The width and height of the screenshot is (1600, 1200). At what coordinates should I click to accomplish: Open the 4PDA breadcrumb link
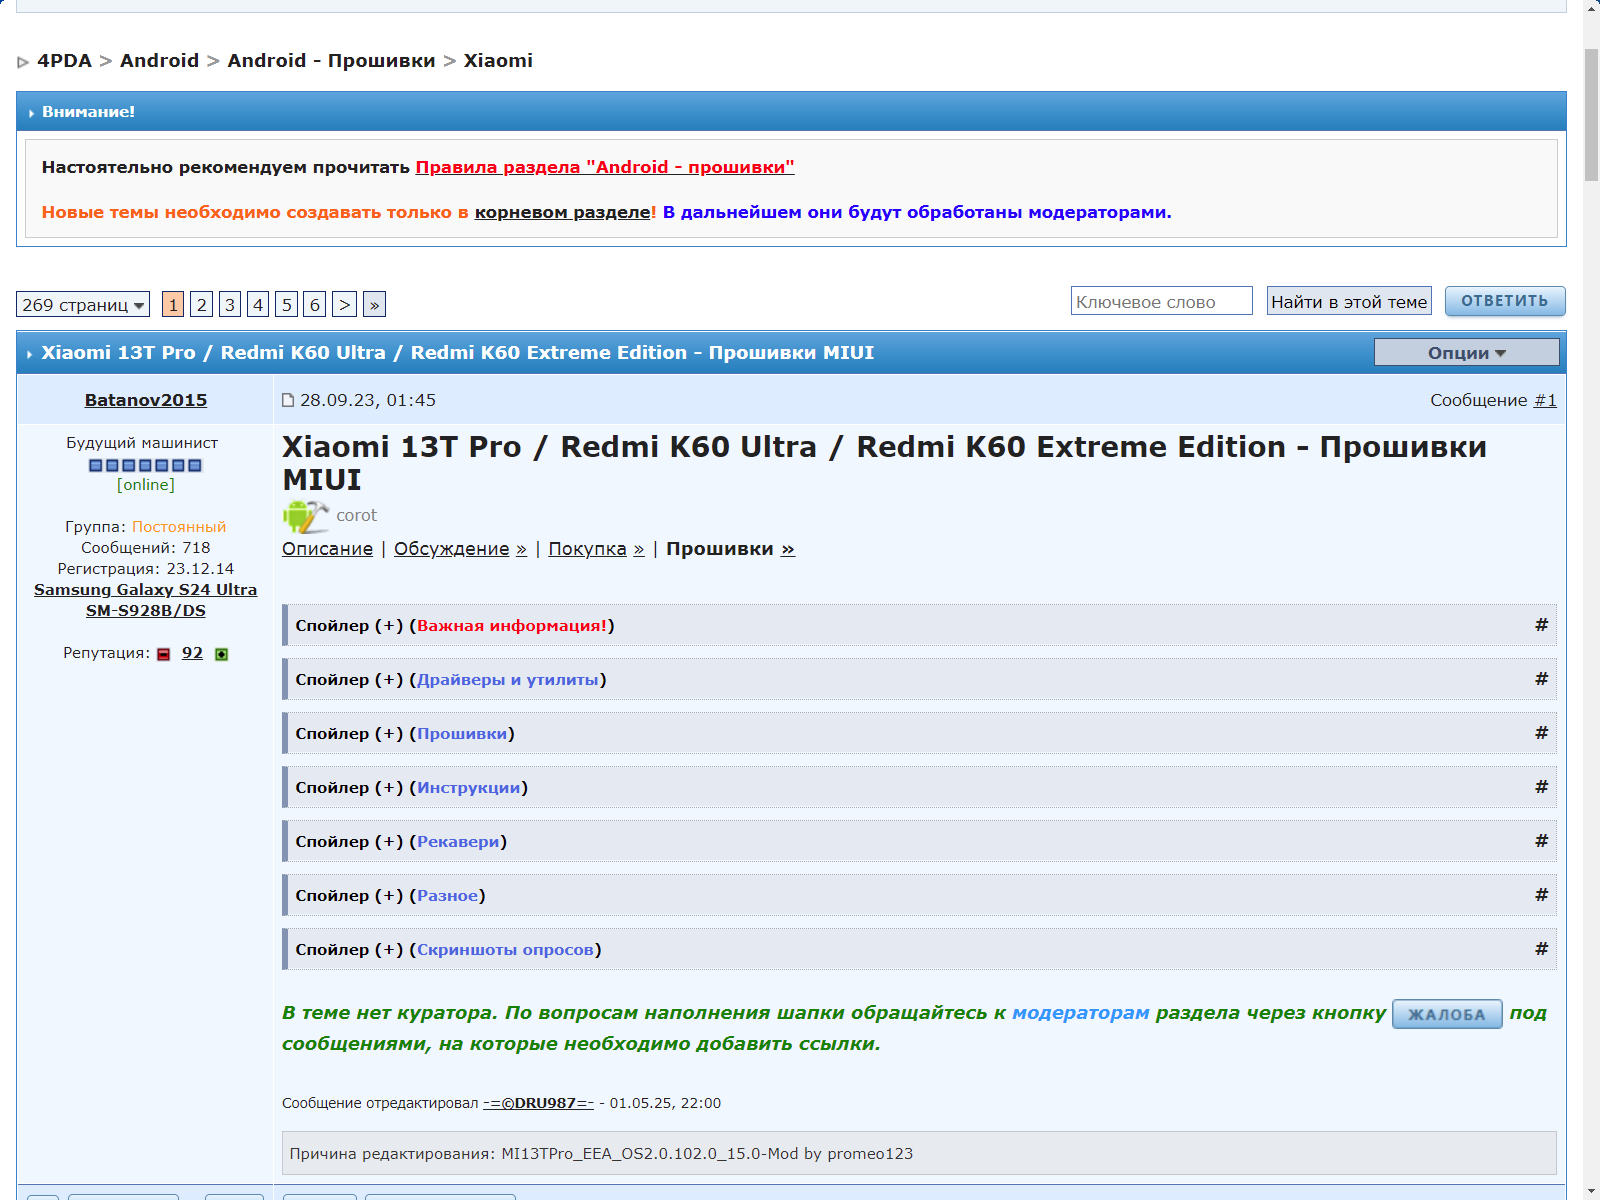[x=64, y=61]
